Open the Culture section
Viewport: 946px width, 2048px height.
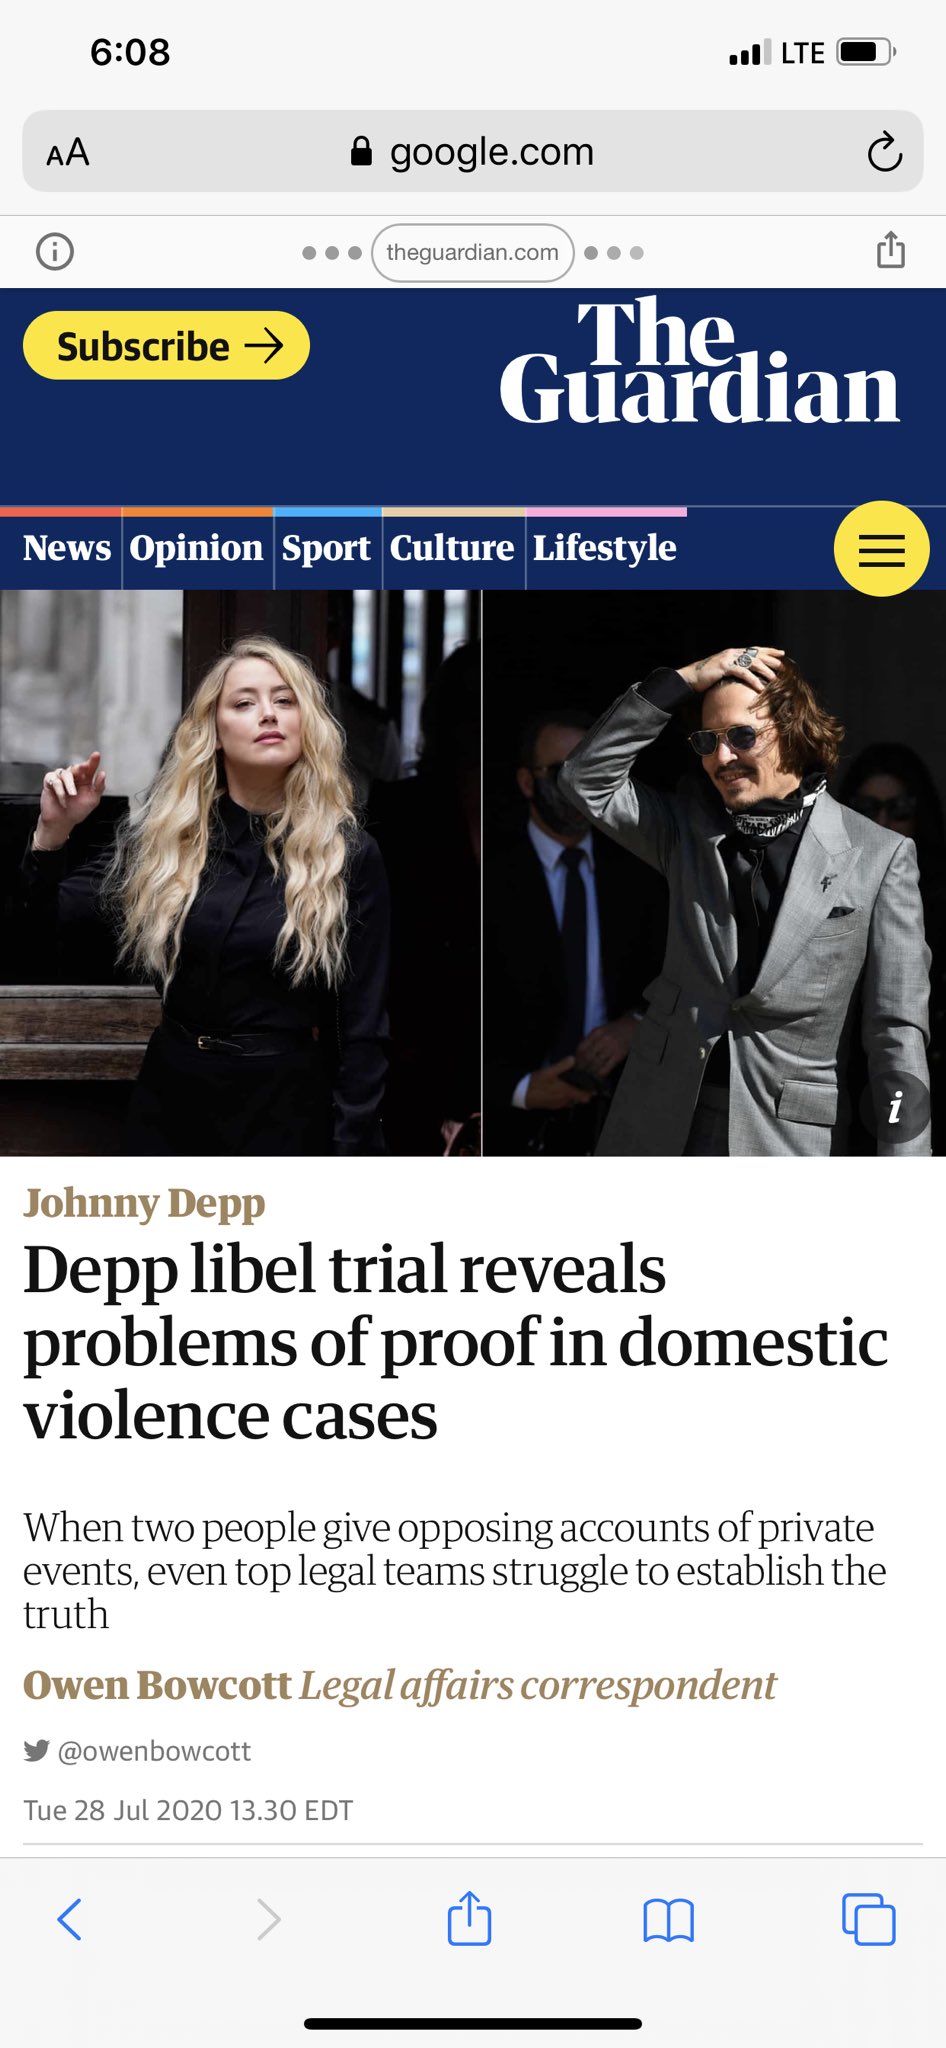tap(452, 548)
